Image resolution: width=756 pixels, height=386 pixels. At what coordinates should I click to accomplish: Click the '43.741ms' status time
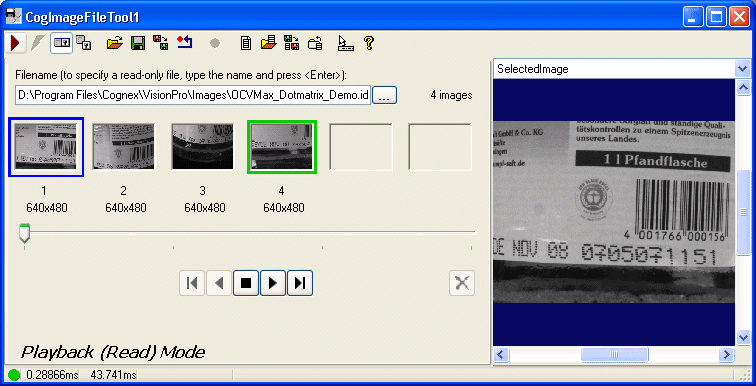click(x=114, y=374)
